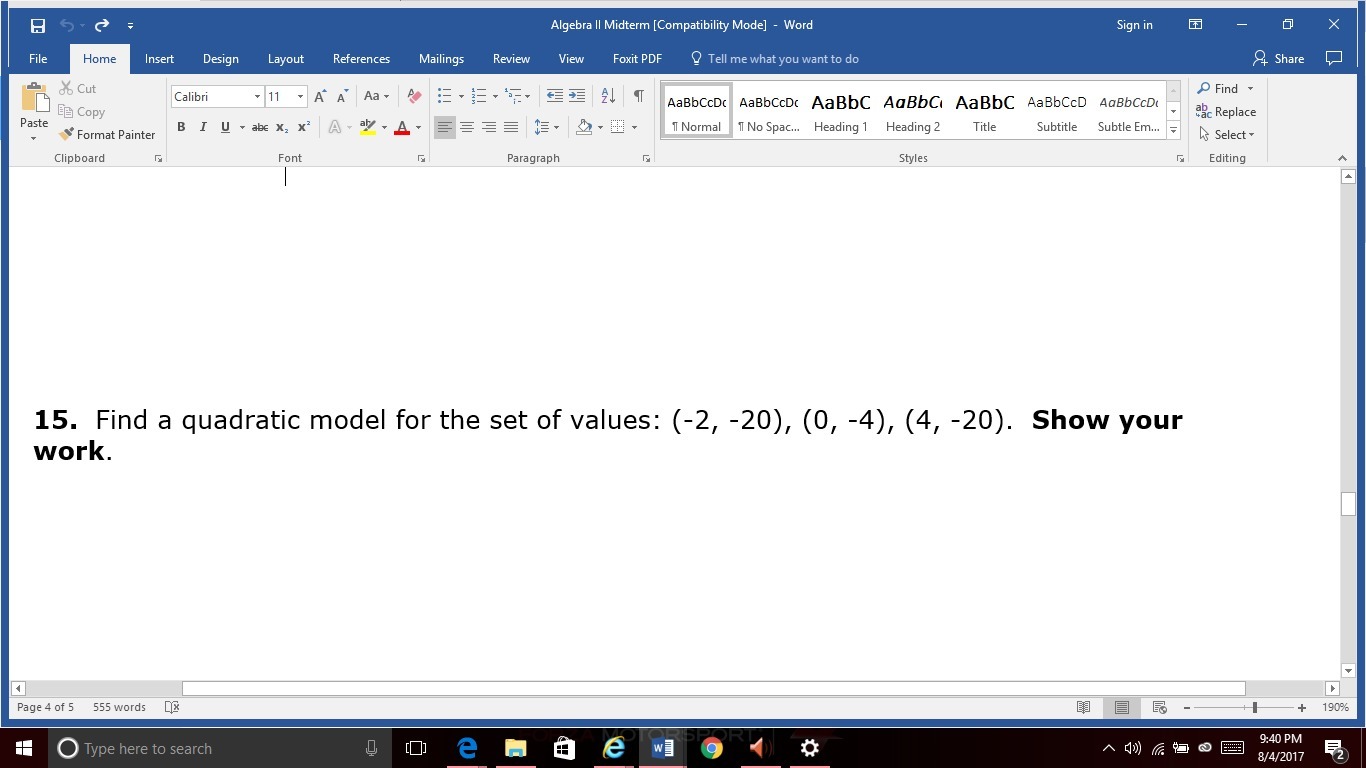Click the Cut button
This screenshot has width=1366, height=768.
[x=78, y=89]
